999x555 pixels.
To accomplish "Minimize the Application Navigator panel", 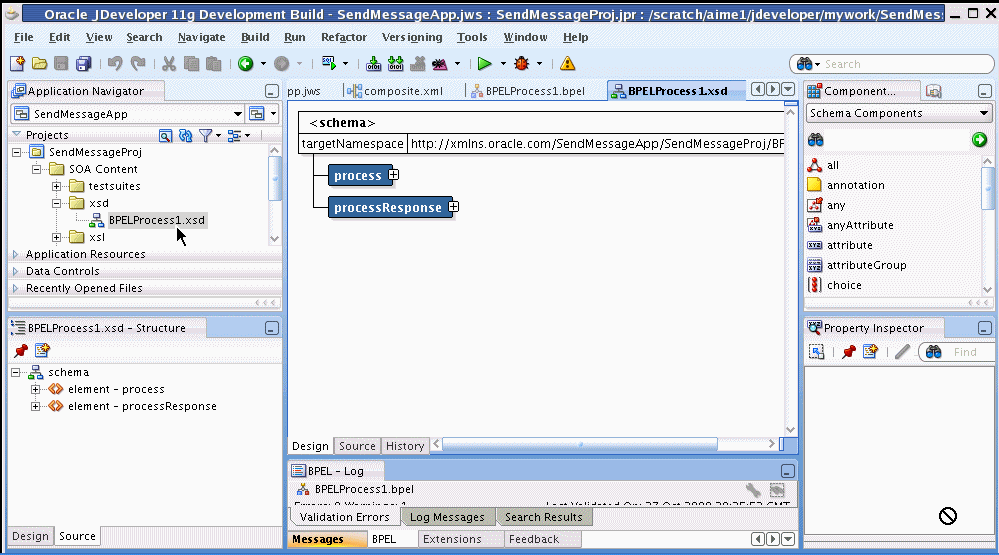I will 271,91.
